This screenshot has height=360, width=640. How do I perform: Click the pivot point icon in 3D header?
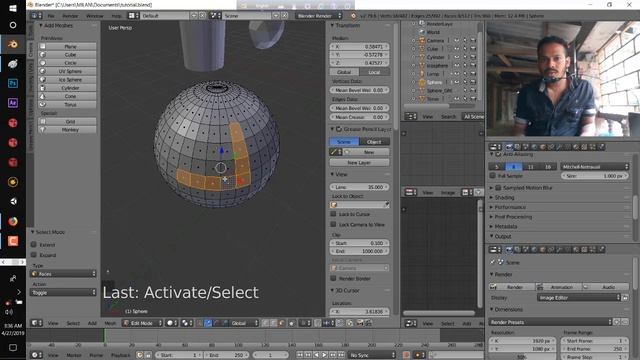[x=187, y=323]
